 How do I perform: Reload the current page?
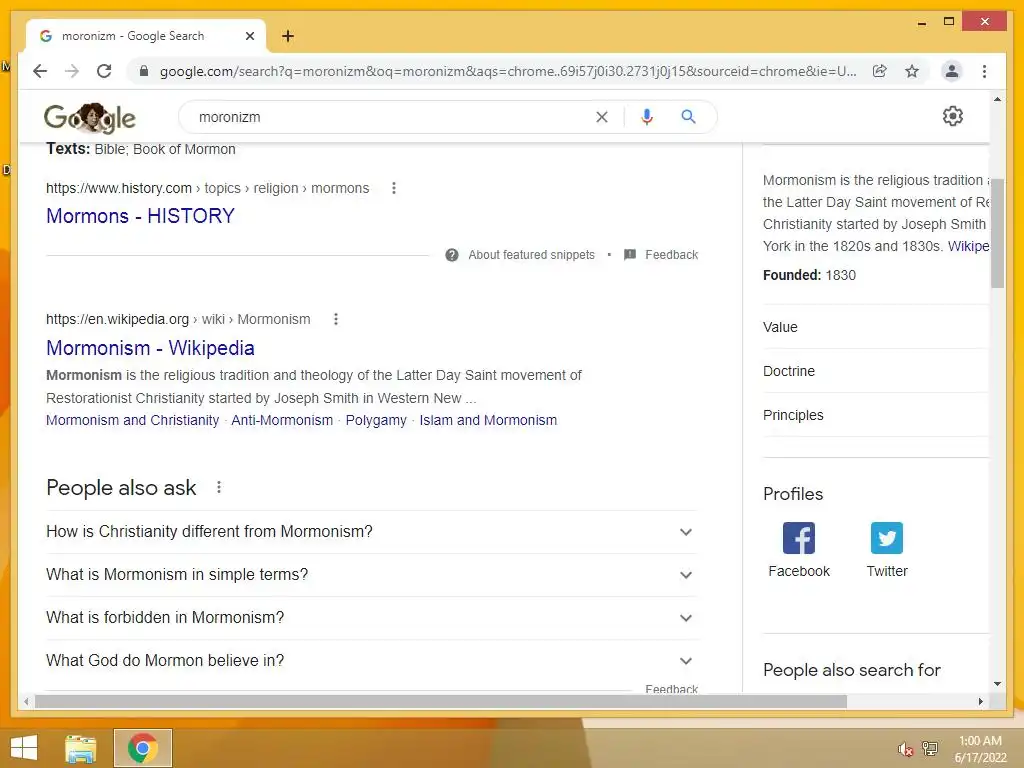click(x=104, y=71)
